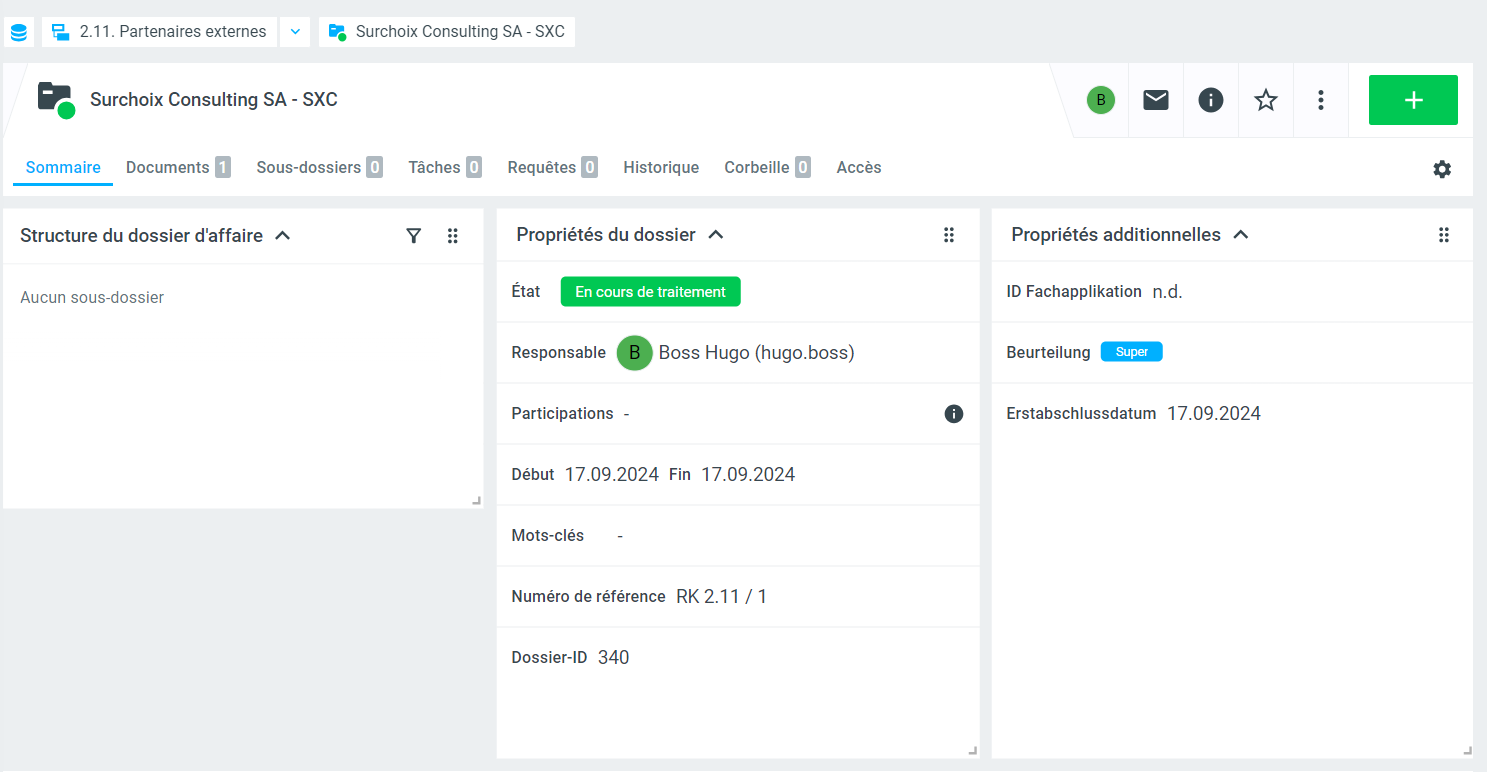Collapse the Propriétés additionnelles panel
Viewport: 1487px width, 772px height.
(x=1241, y=235)
